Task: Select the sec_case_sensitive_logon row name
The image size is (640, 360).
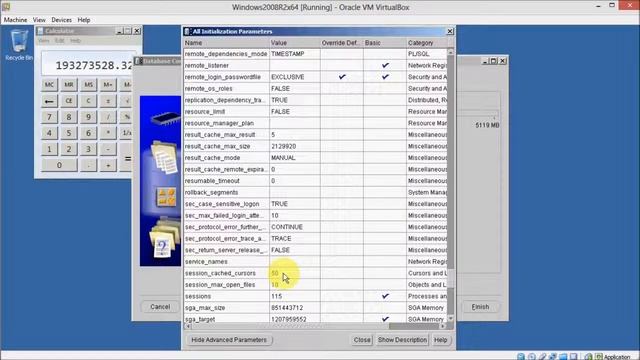Action: [x=222, y=204]
